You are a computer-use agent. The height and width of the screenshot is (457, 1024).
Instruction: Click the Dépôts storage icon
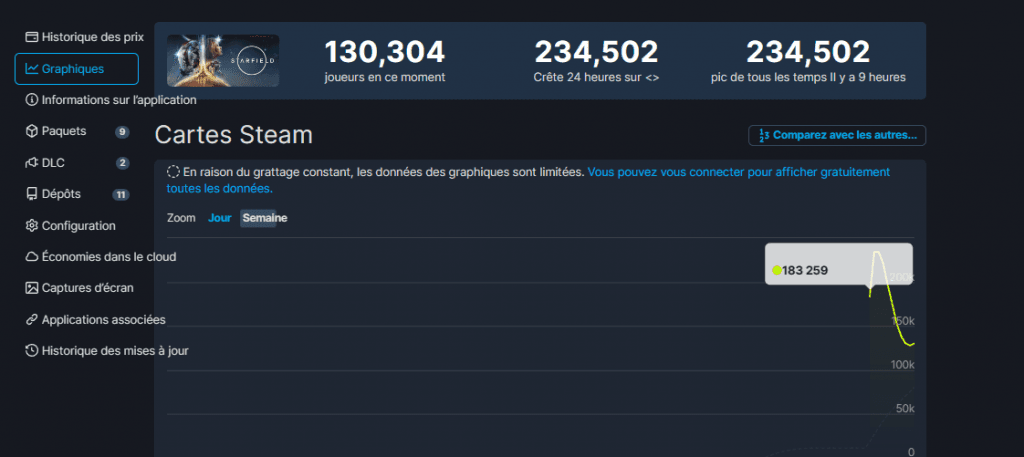point(32,194)
